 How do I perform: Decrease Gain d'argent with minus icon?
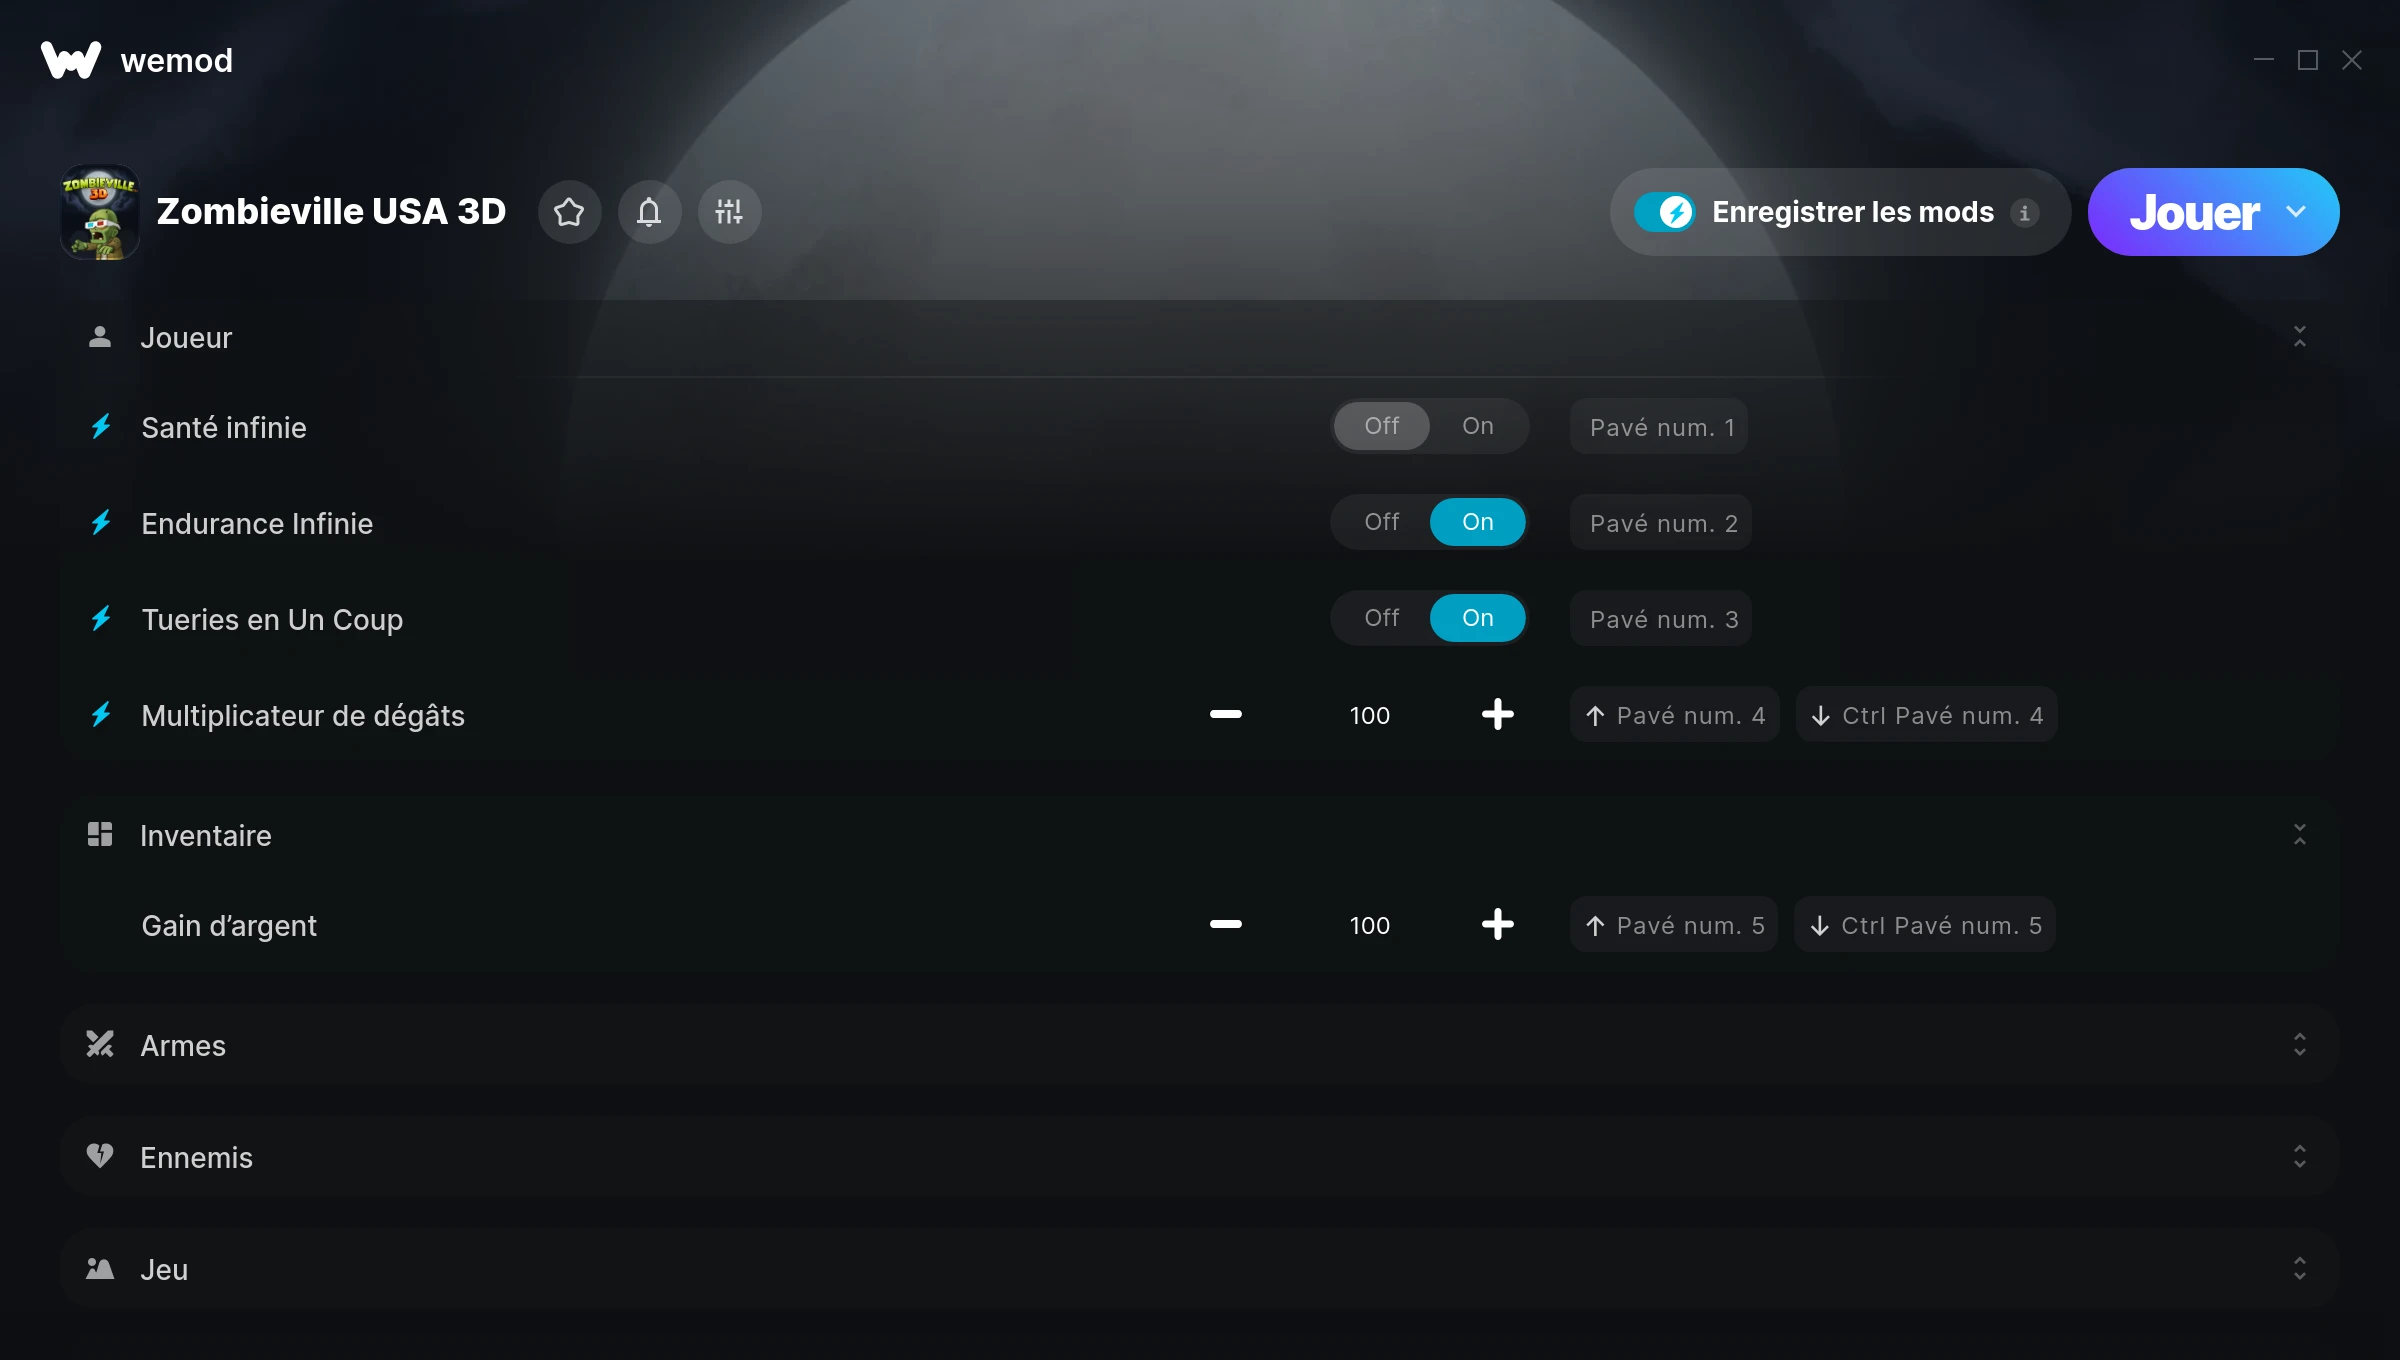click(x=1225, y=925)
